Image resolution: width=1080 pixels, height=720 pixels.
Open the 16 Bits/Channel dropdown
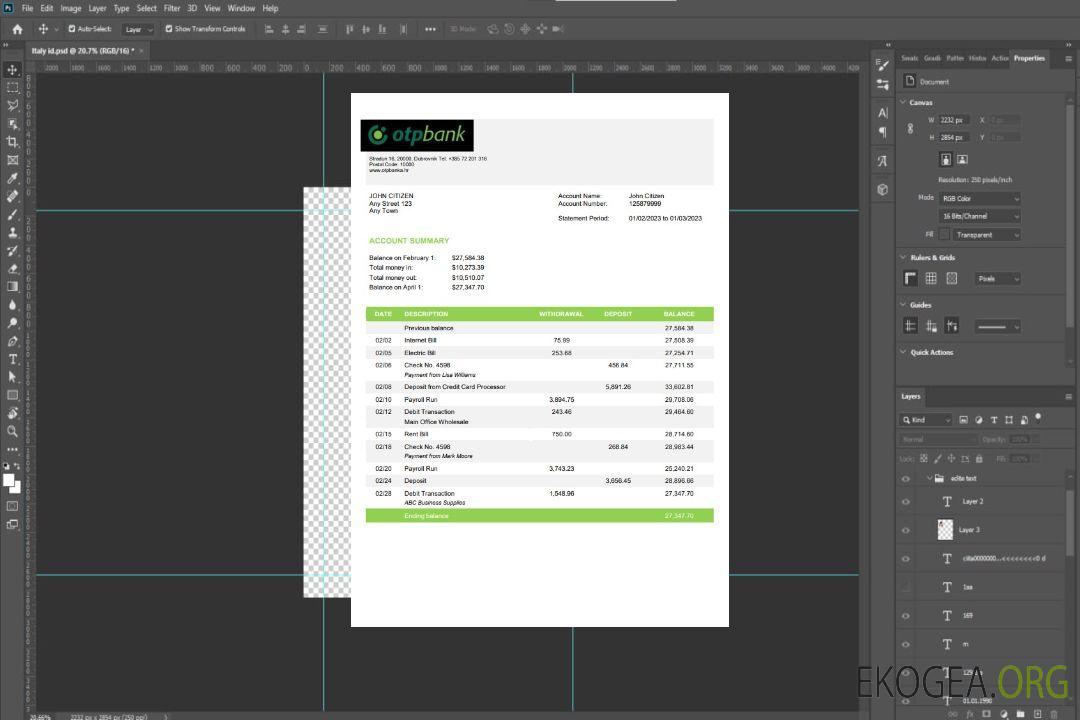[x=979, y=216]
